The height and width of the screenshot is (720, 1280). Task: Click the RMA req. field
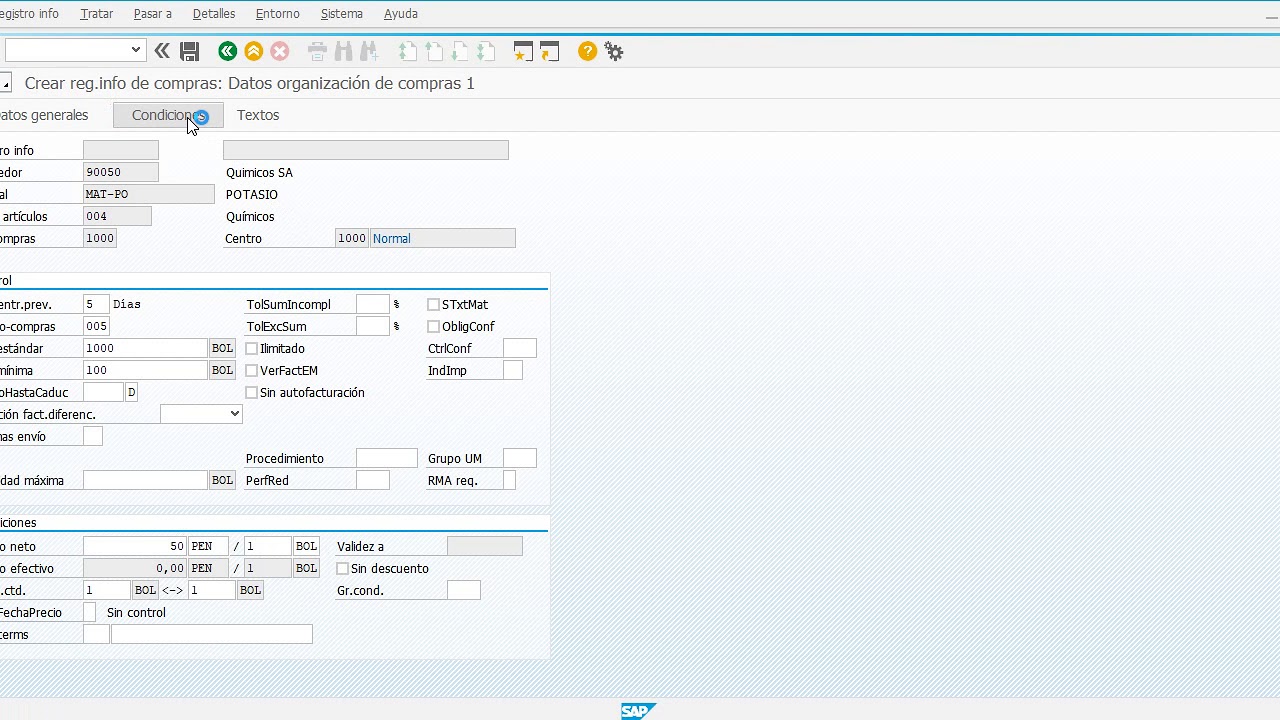coord(509,480)
